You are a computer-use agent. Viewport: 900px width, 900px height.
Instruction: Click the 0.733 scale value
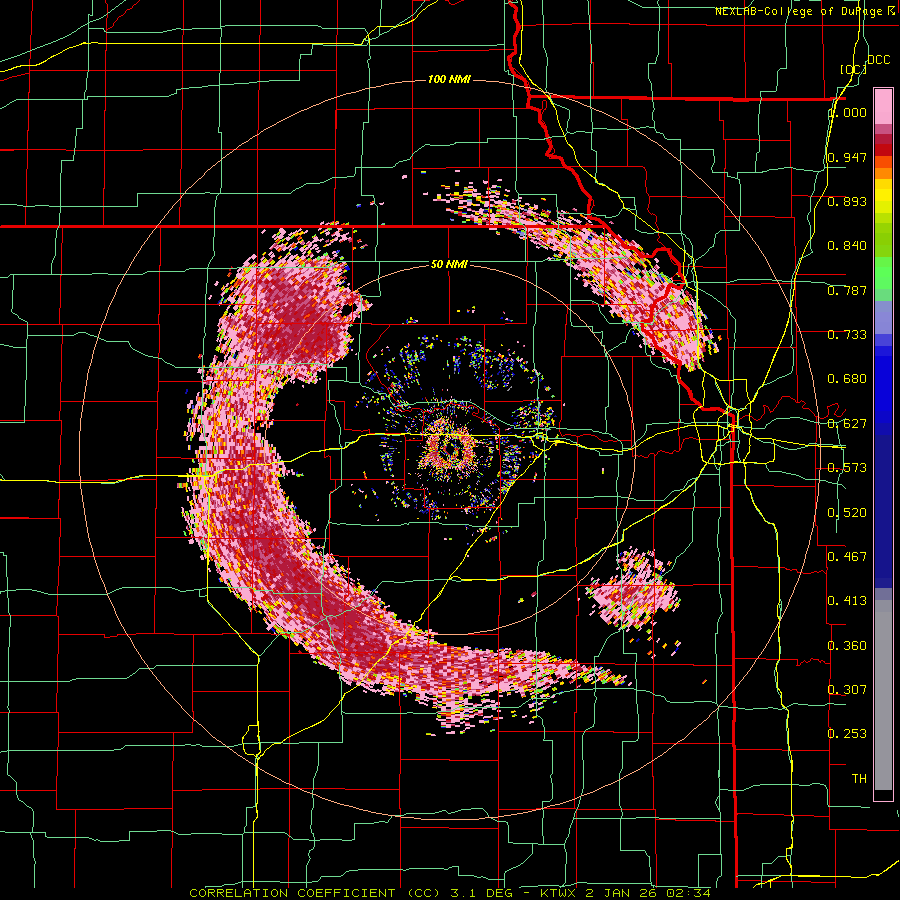(x=847, y=335)
